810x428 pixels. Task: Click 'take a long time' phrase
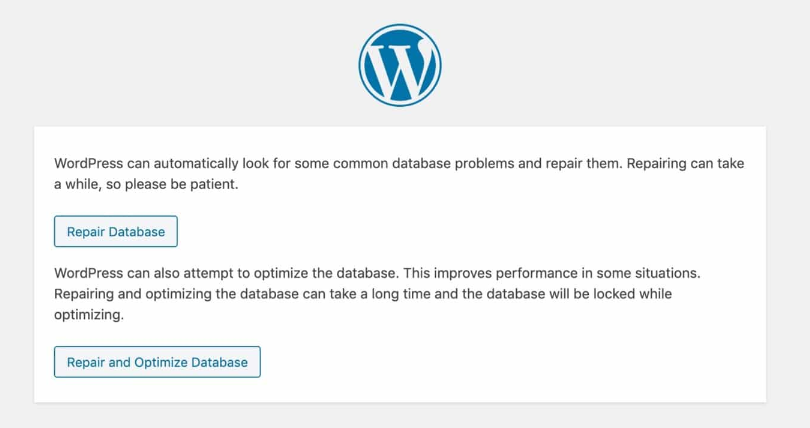point(372,294)
